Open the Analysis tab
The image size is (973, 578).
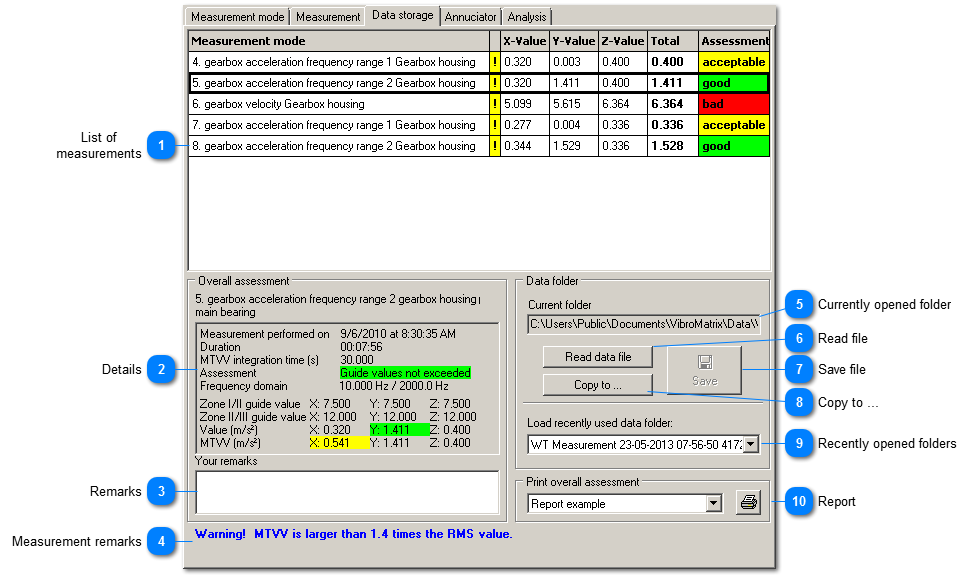(x=526, y=17)
